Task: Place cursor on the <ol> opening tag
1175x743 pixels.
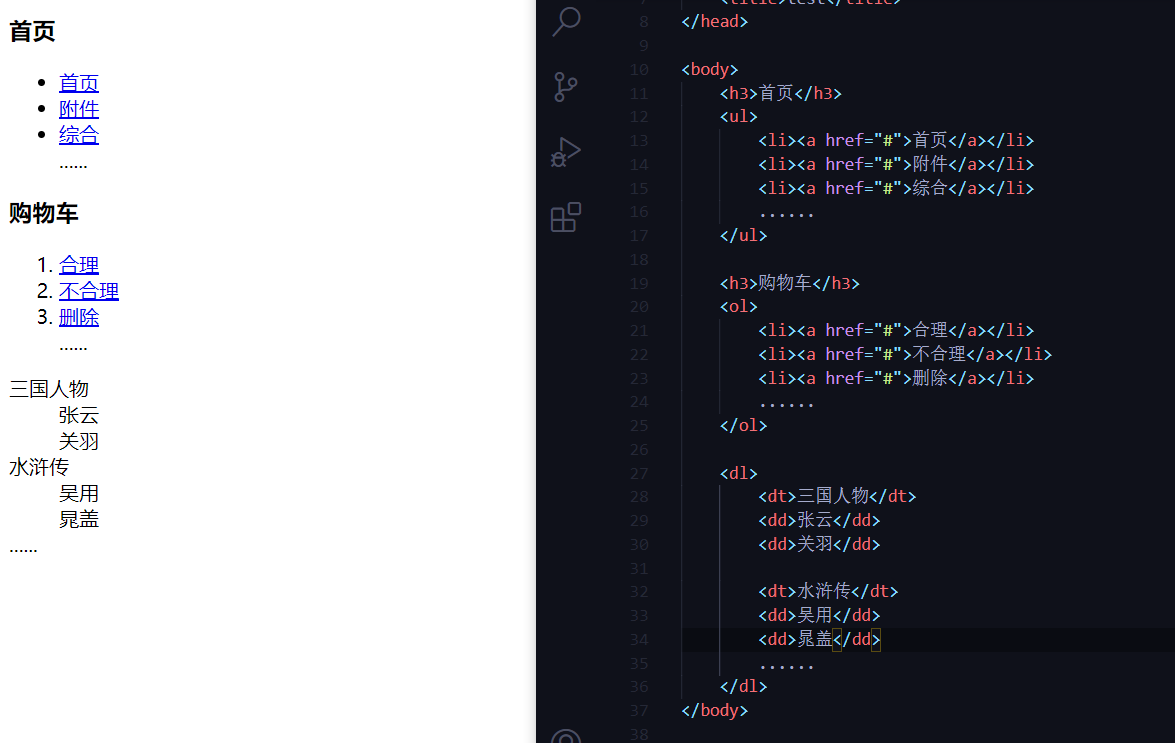Action: coord(739,306)
